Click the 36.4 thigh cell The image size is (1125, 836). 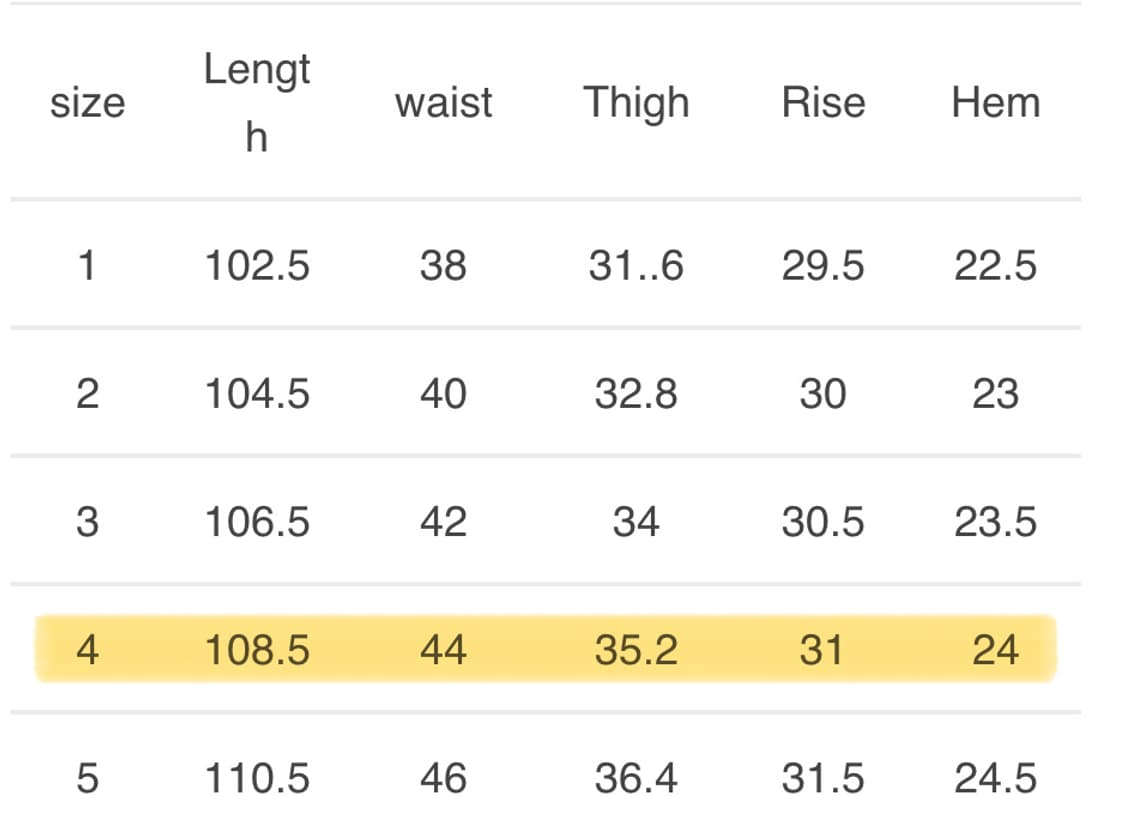point(636,778)
